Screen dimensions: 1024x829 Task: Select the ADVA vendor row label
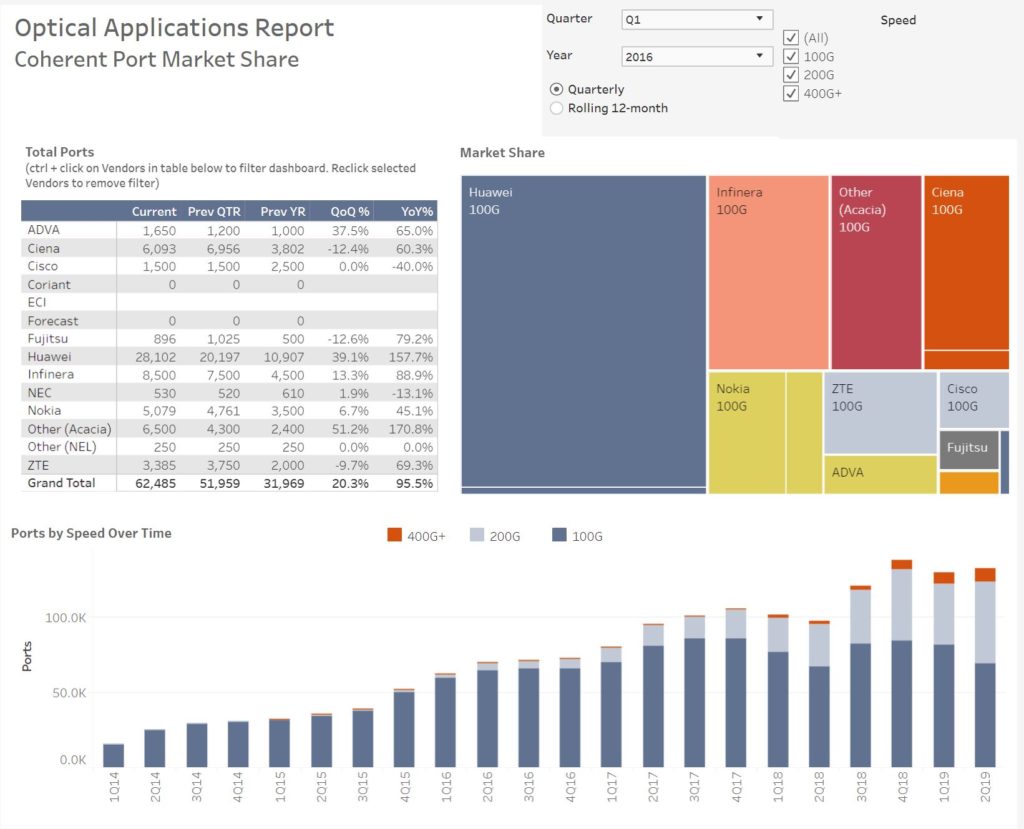tap(44, 230)
